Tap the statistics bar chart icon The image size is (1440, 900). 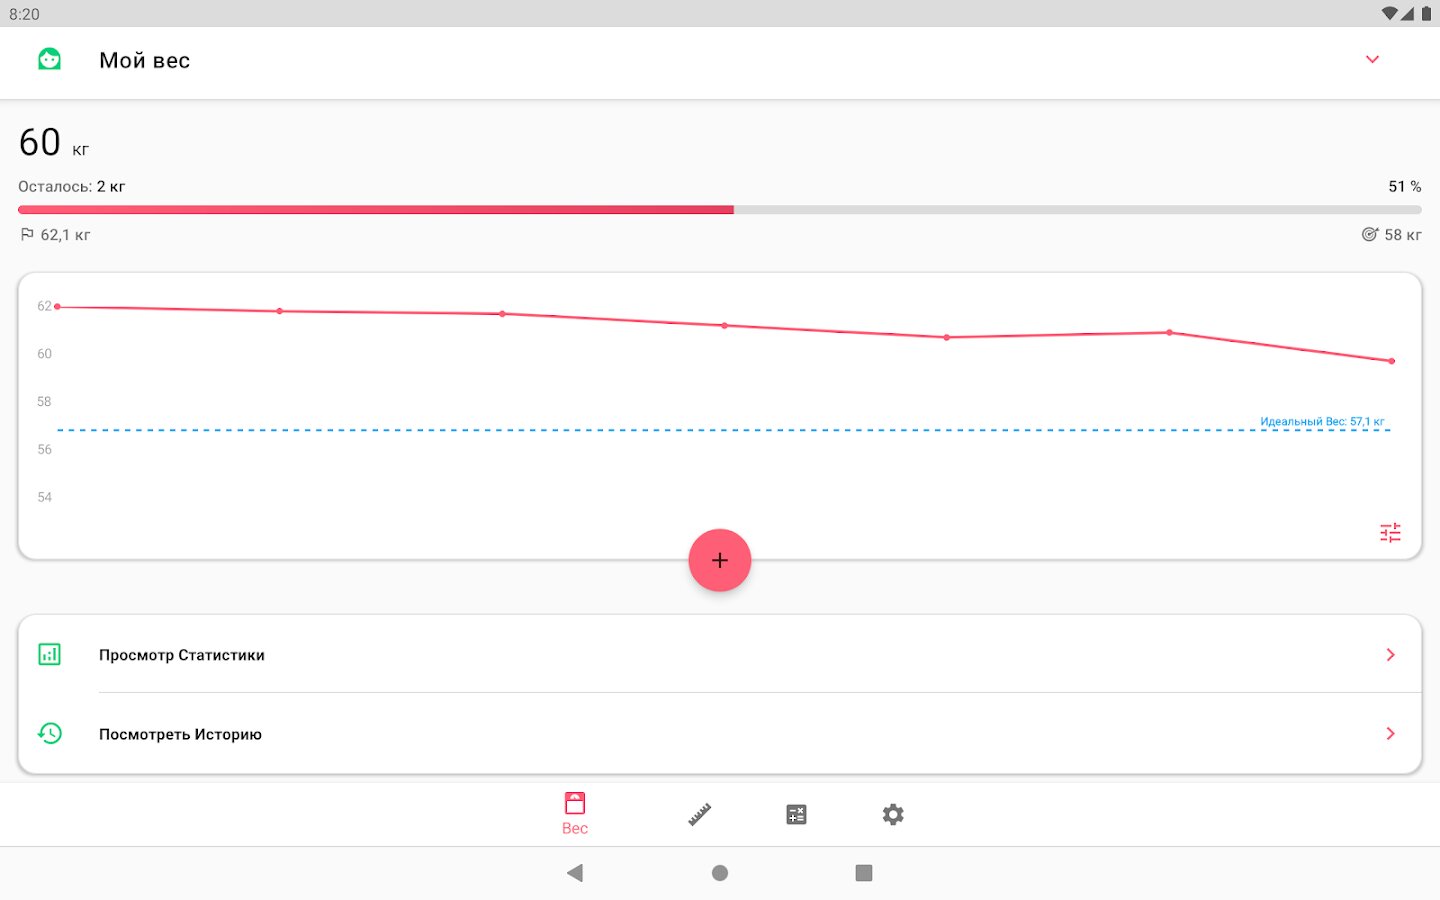(49, 654)
